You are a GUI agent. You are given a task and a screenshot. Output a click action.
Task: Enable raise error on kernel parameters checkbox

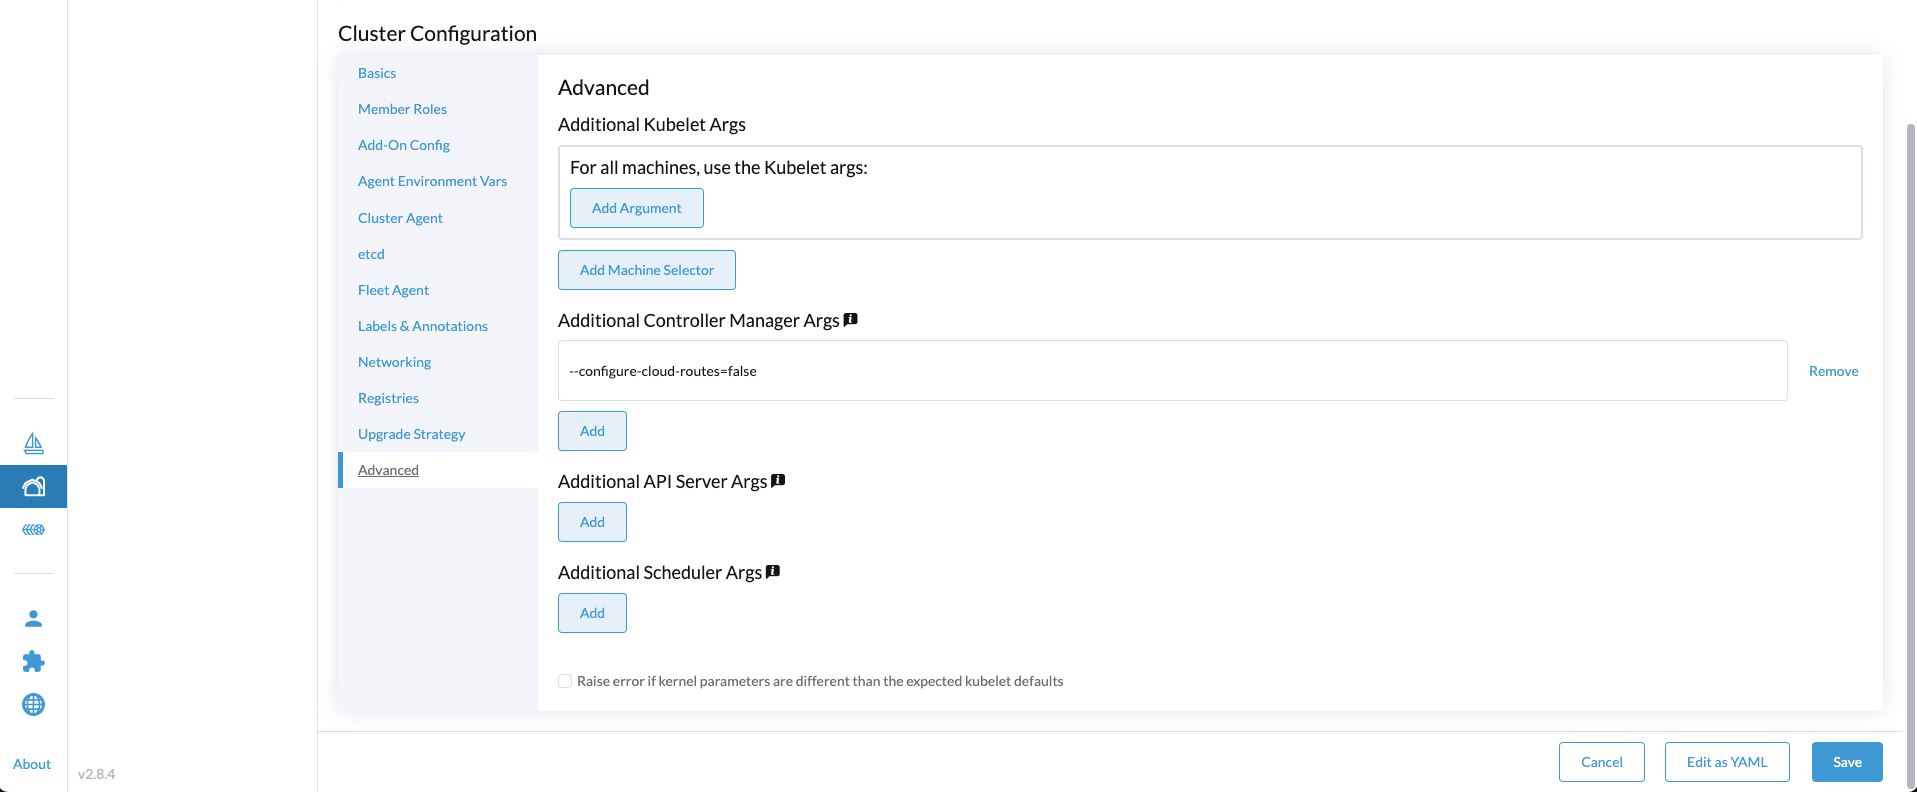pos(565,681)
